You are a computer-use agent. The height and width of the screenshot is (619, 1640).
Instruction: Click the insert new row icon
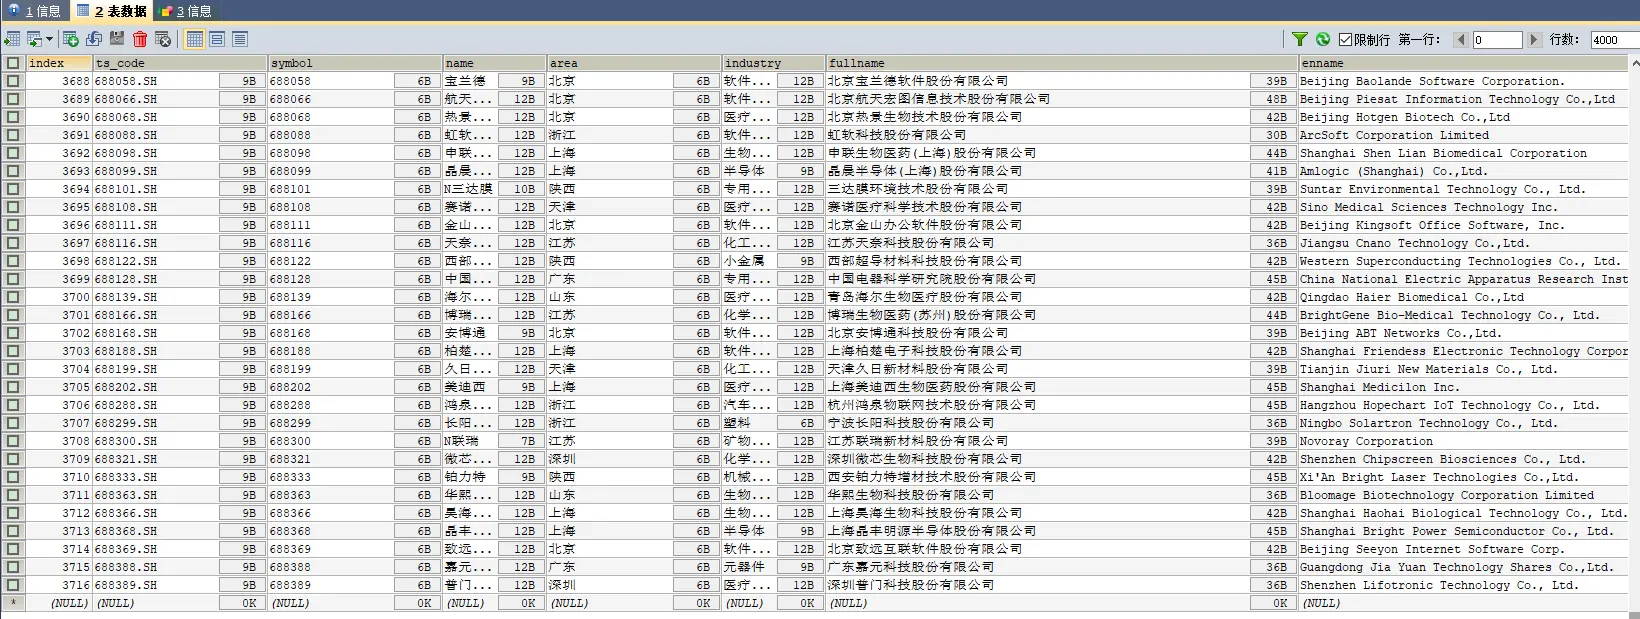click(71, 39)
